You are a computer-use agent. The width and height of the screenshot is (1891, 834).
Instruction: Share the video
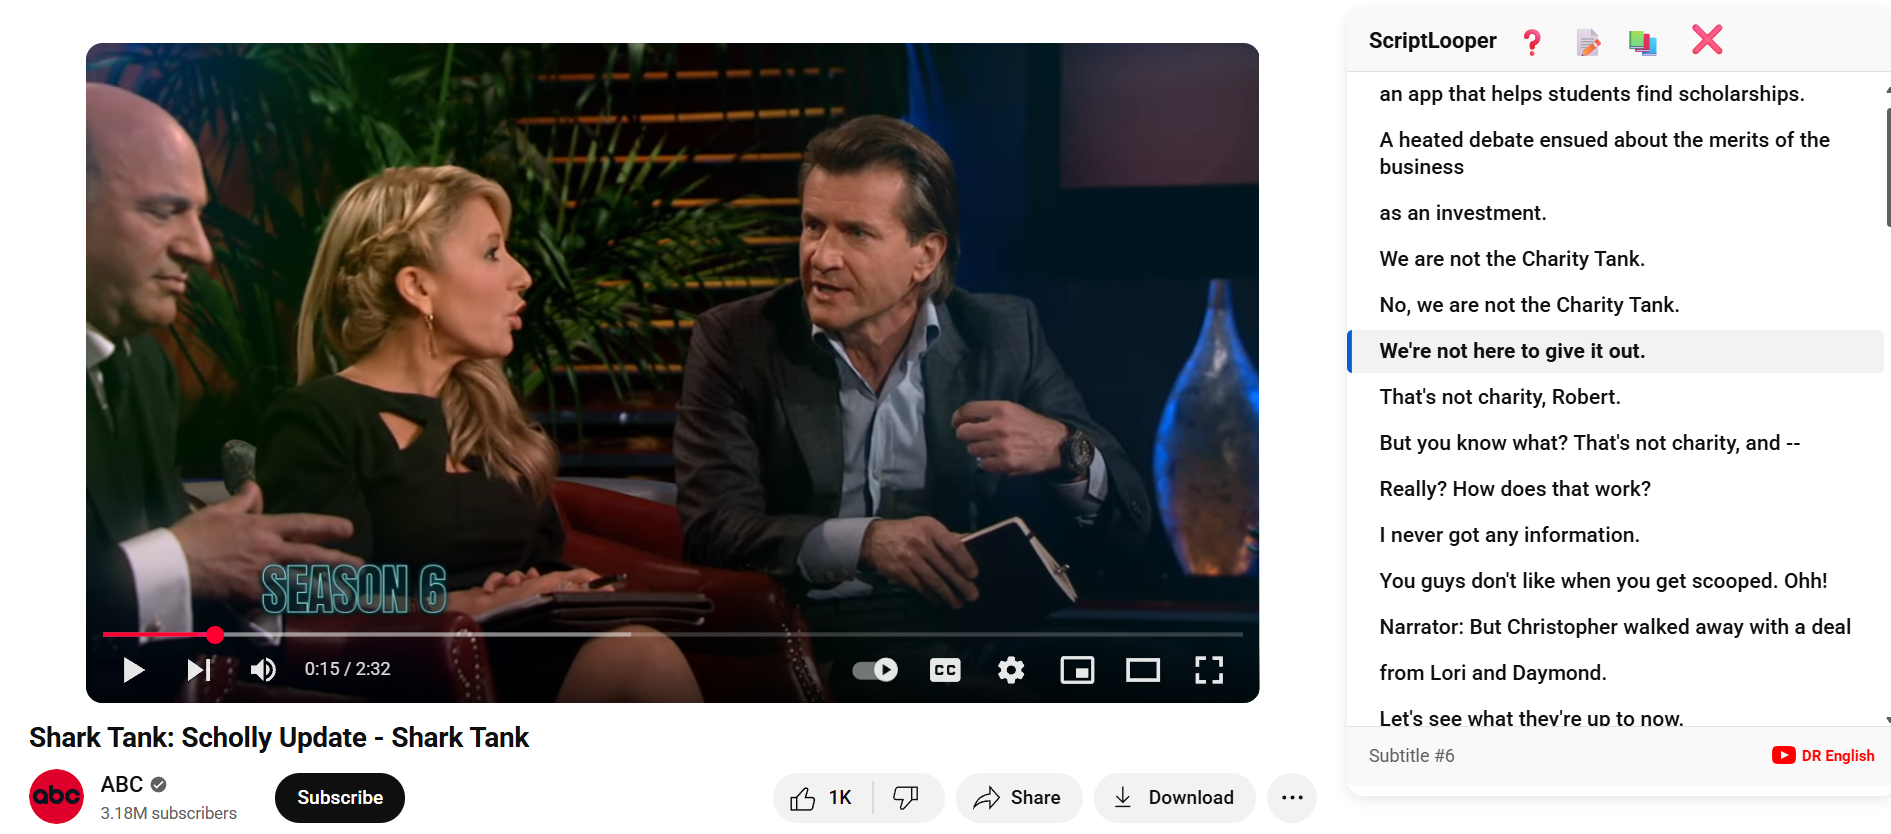click(x=1018, y=797)
